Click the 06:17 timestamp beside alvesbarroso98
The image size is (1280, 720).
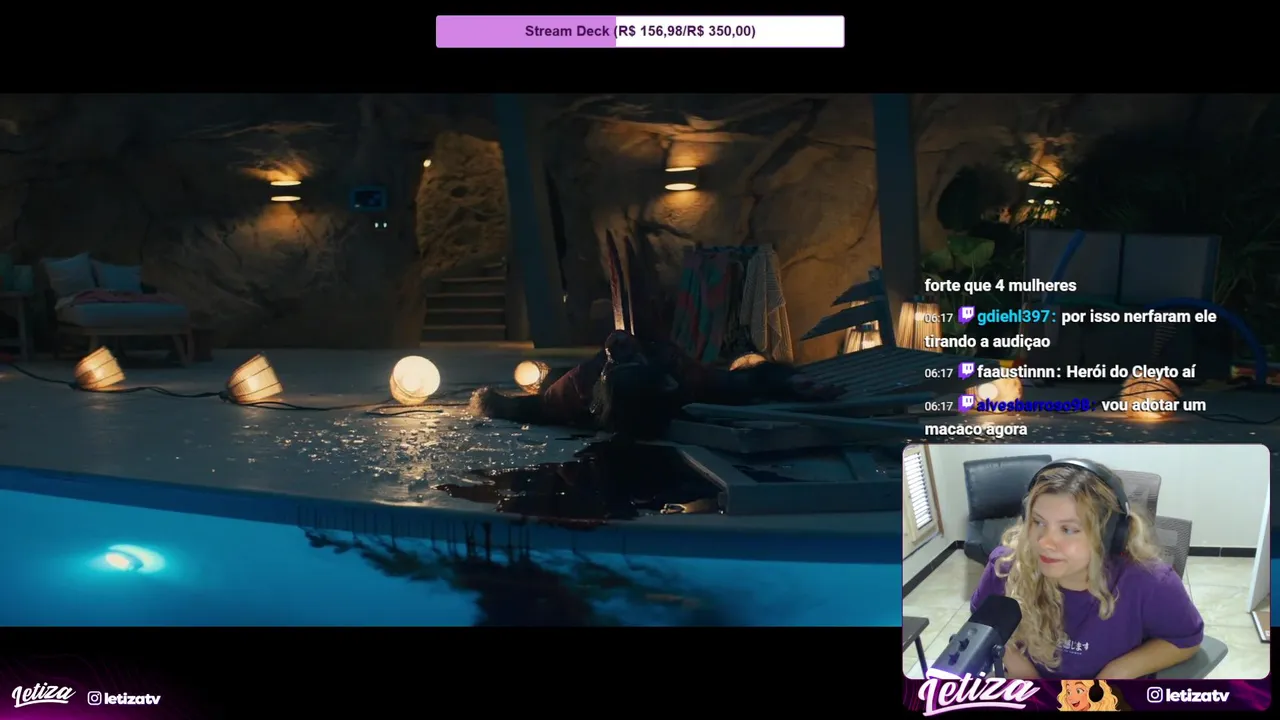[x=938, y=406]
